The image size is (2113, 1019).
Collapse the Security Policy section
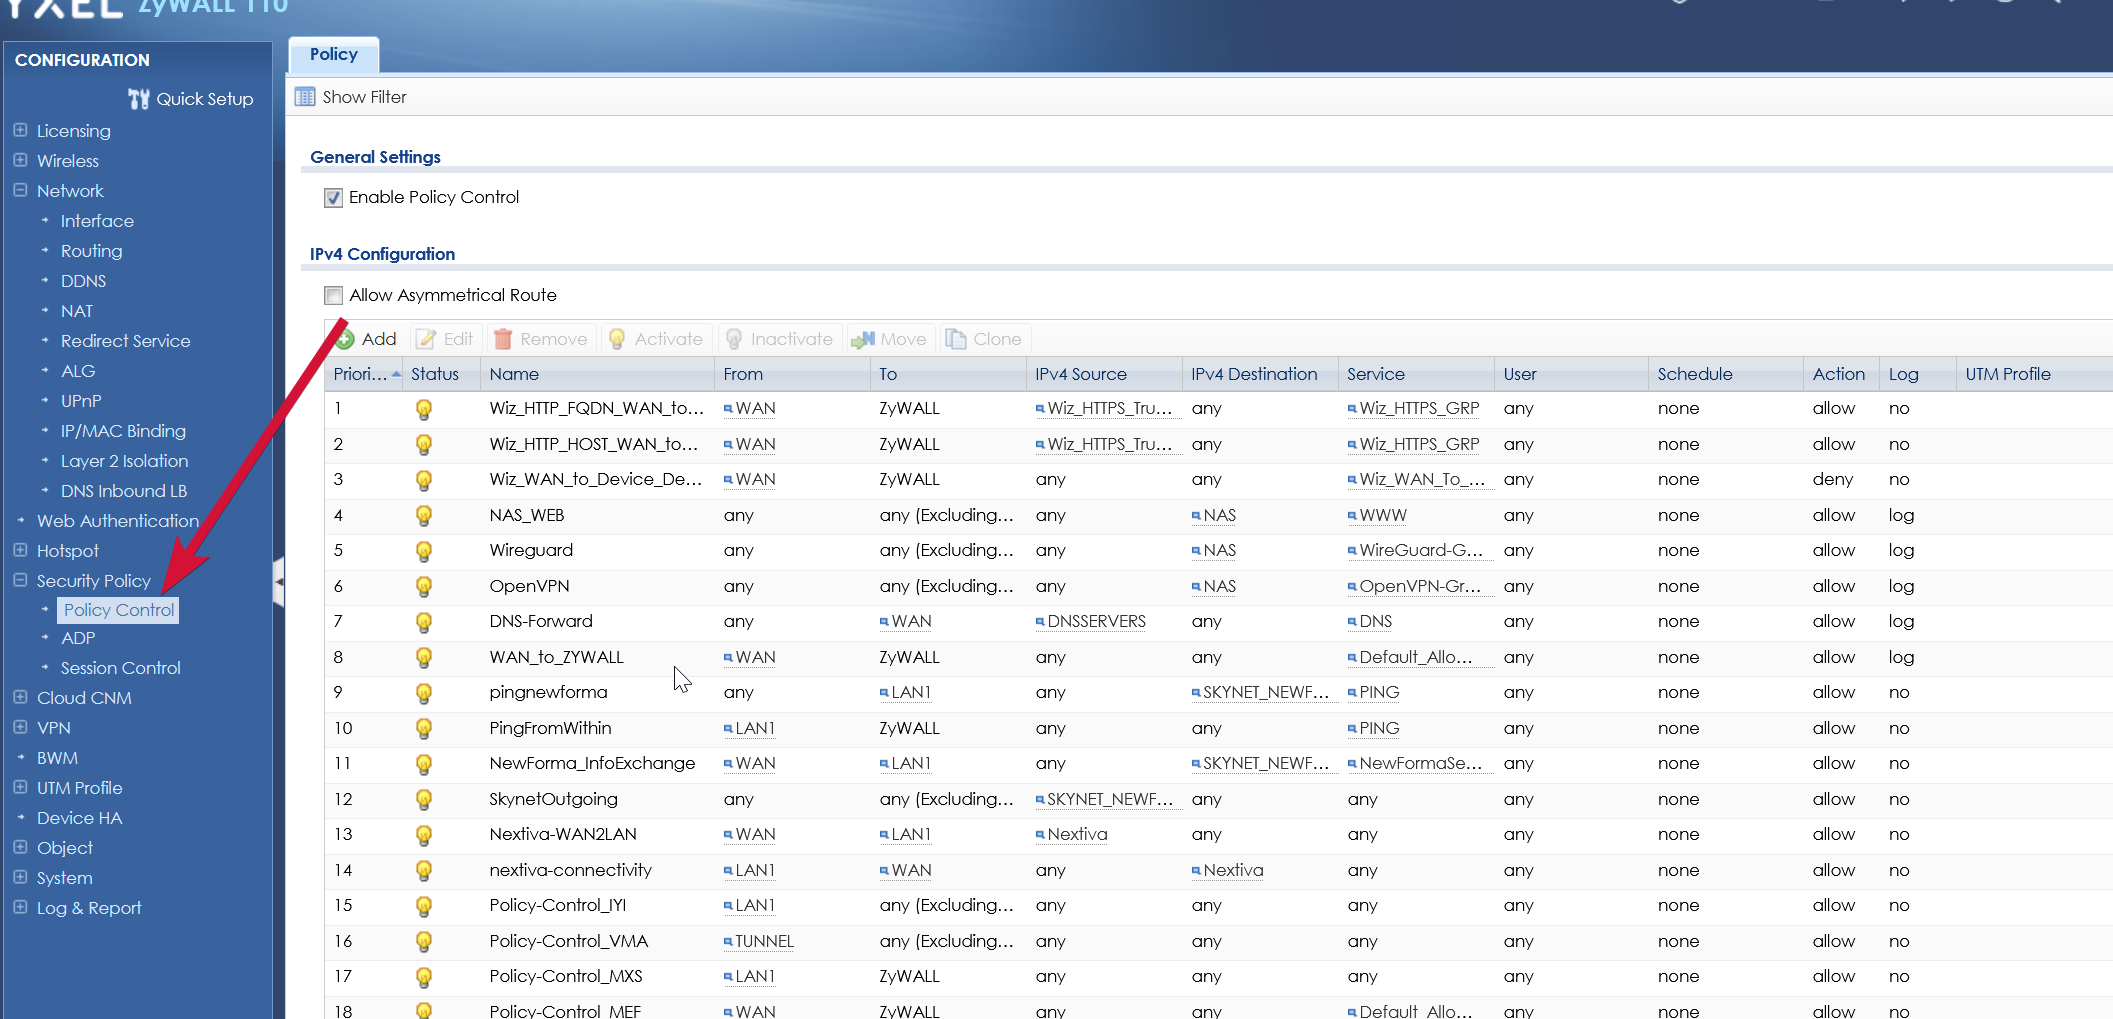pos(20,580)
